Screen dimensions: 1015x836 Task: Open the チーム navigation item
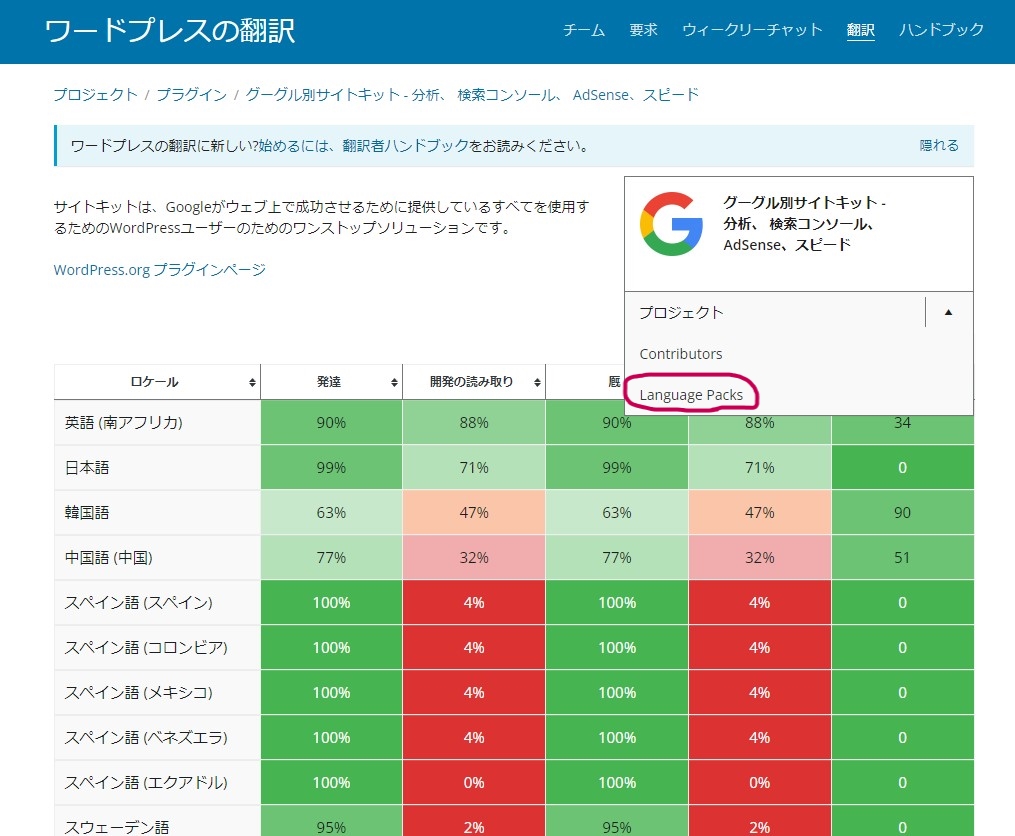click(x=584, y=30)
